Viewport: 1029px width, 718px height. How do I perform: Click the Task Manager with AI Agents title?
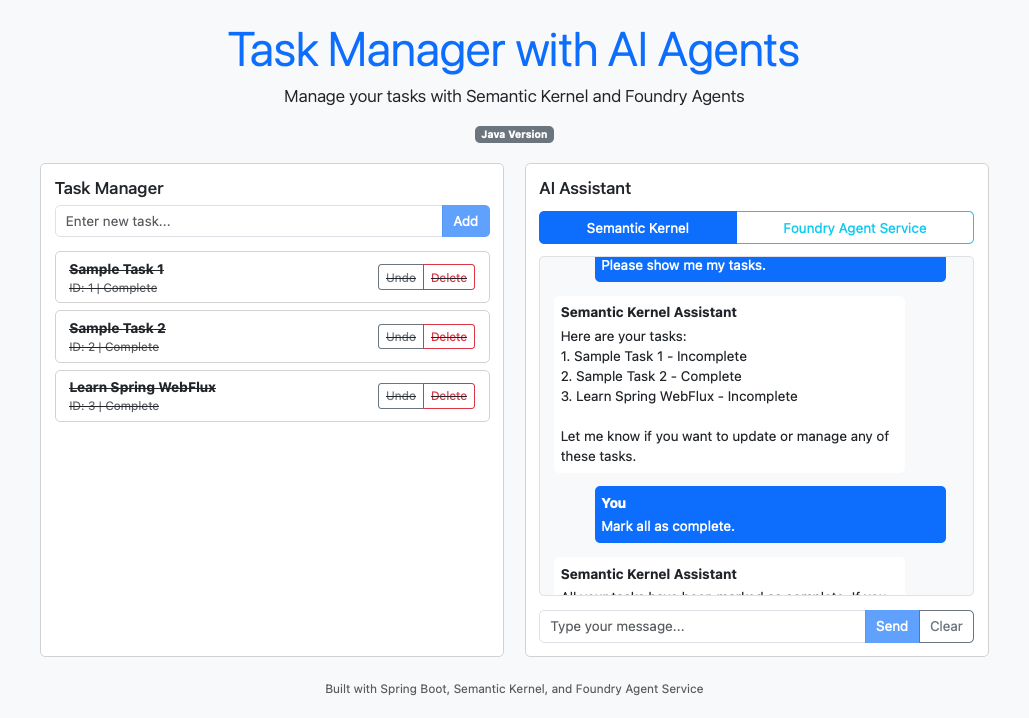pyautogui.click(x=514, y=50)
